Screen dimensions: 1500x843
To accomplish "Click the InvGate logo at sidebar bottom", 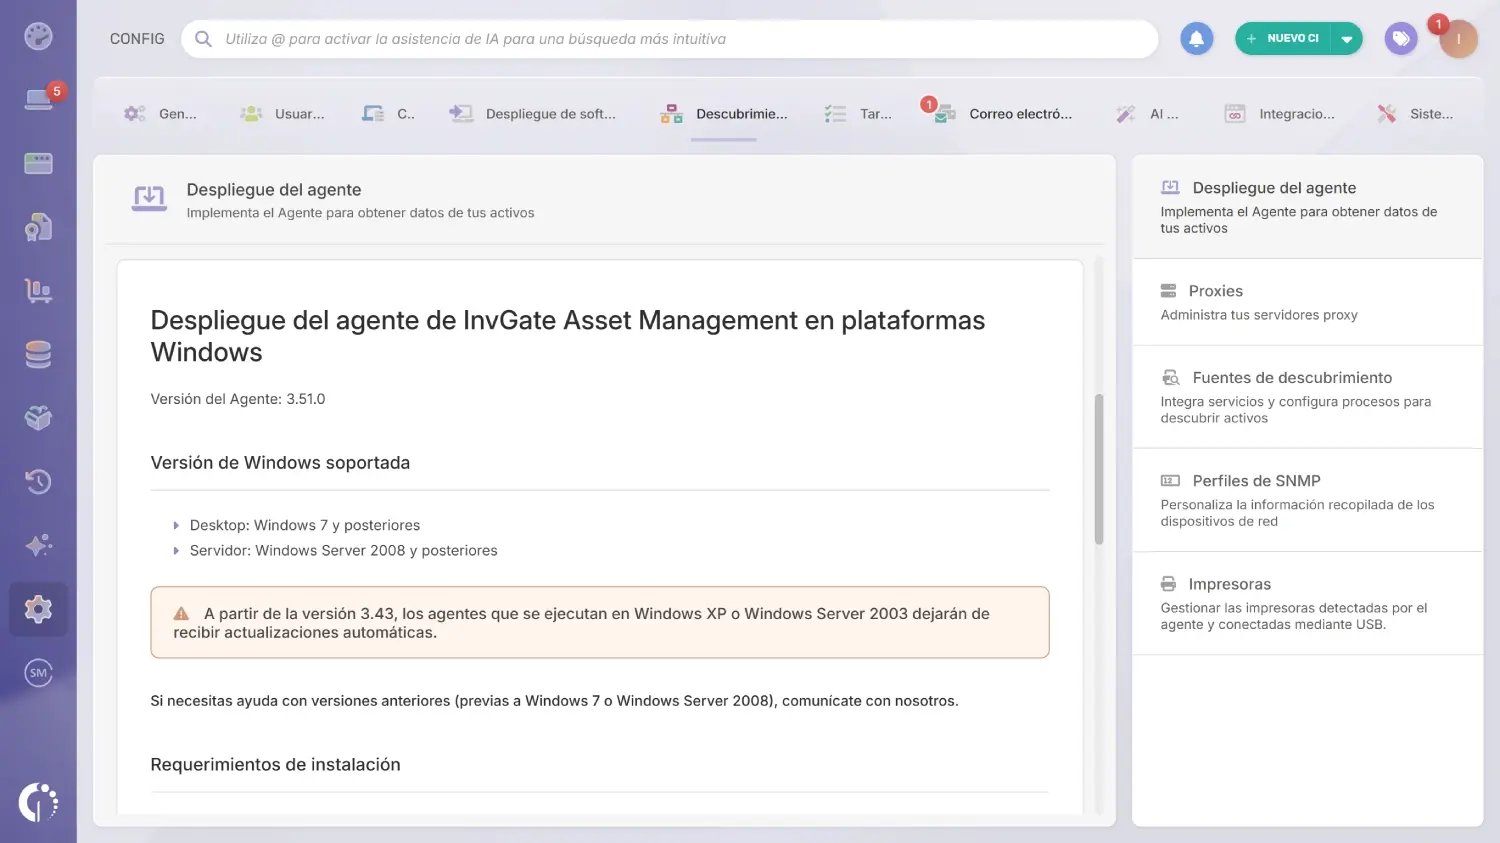I will 38,802.
